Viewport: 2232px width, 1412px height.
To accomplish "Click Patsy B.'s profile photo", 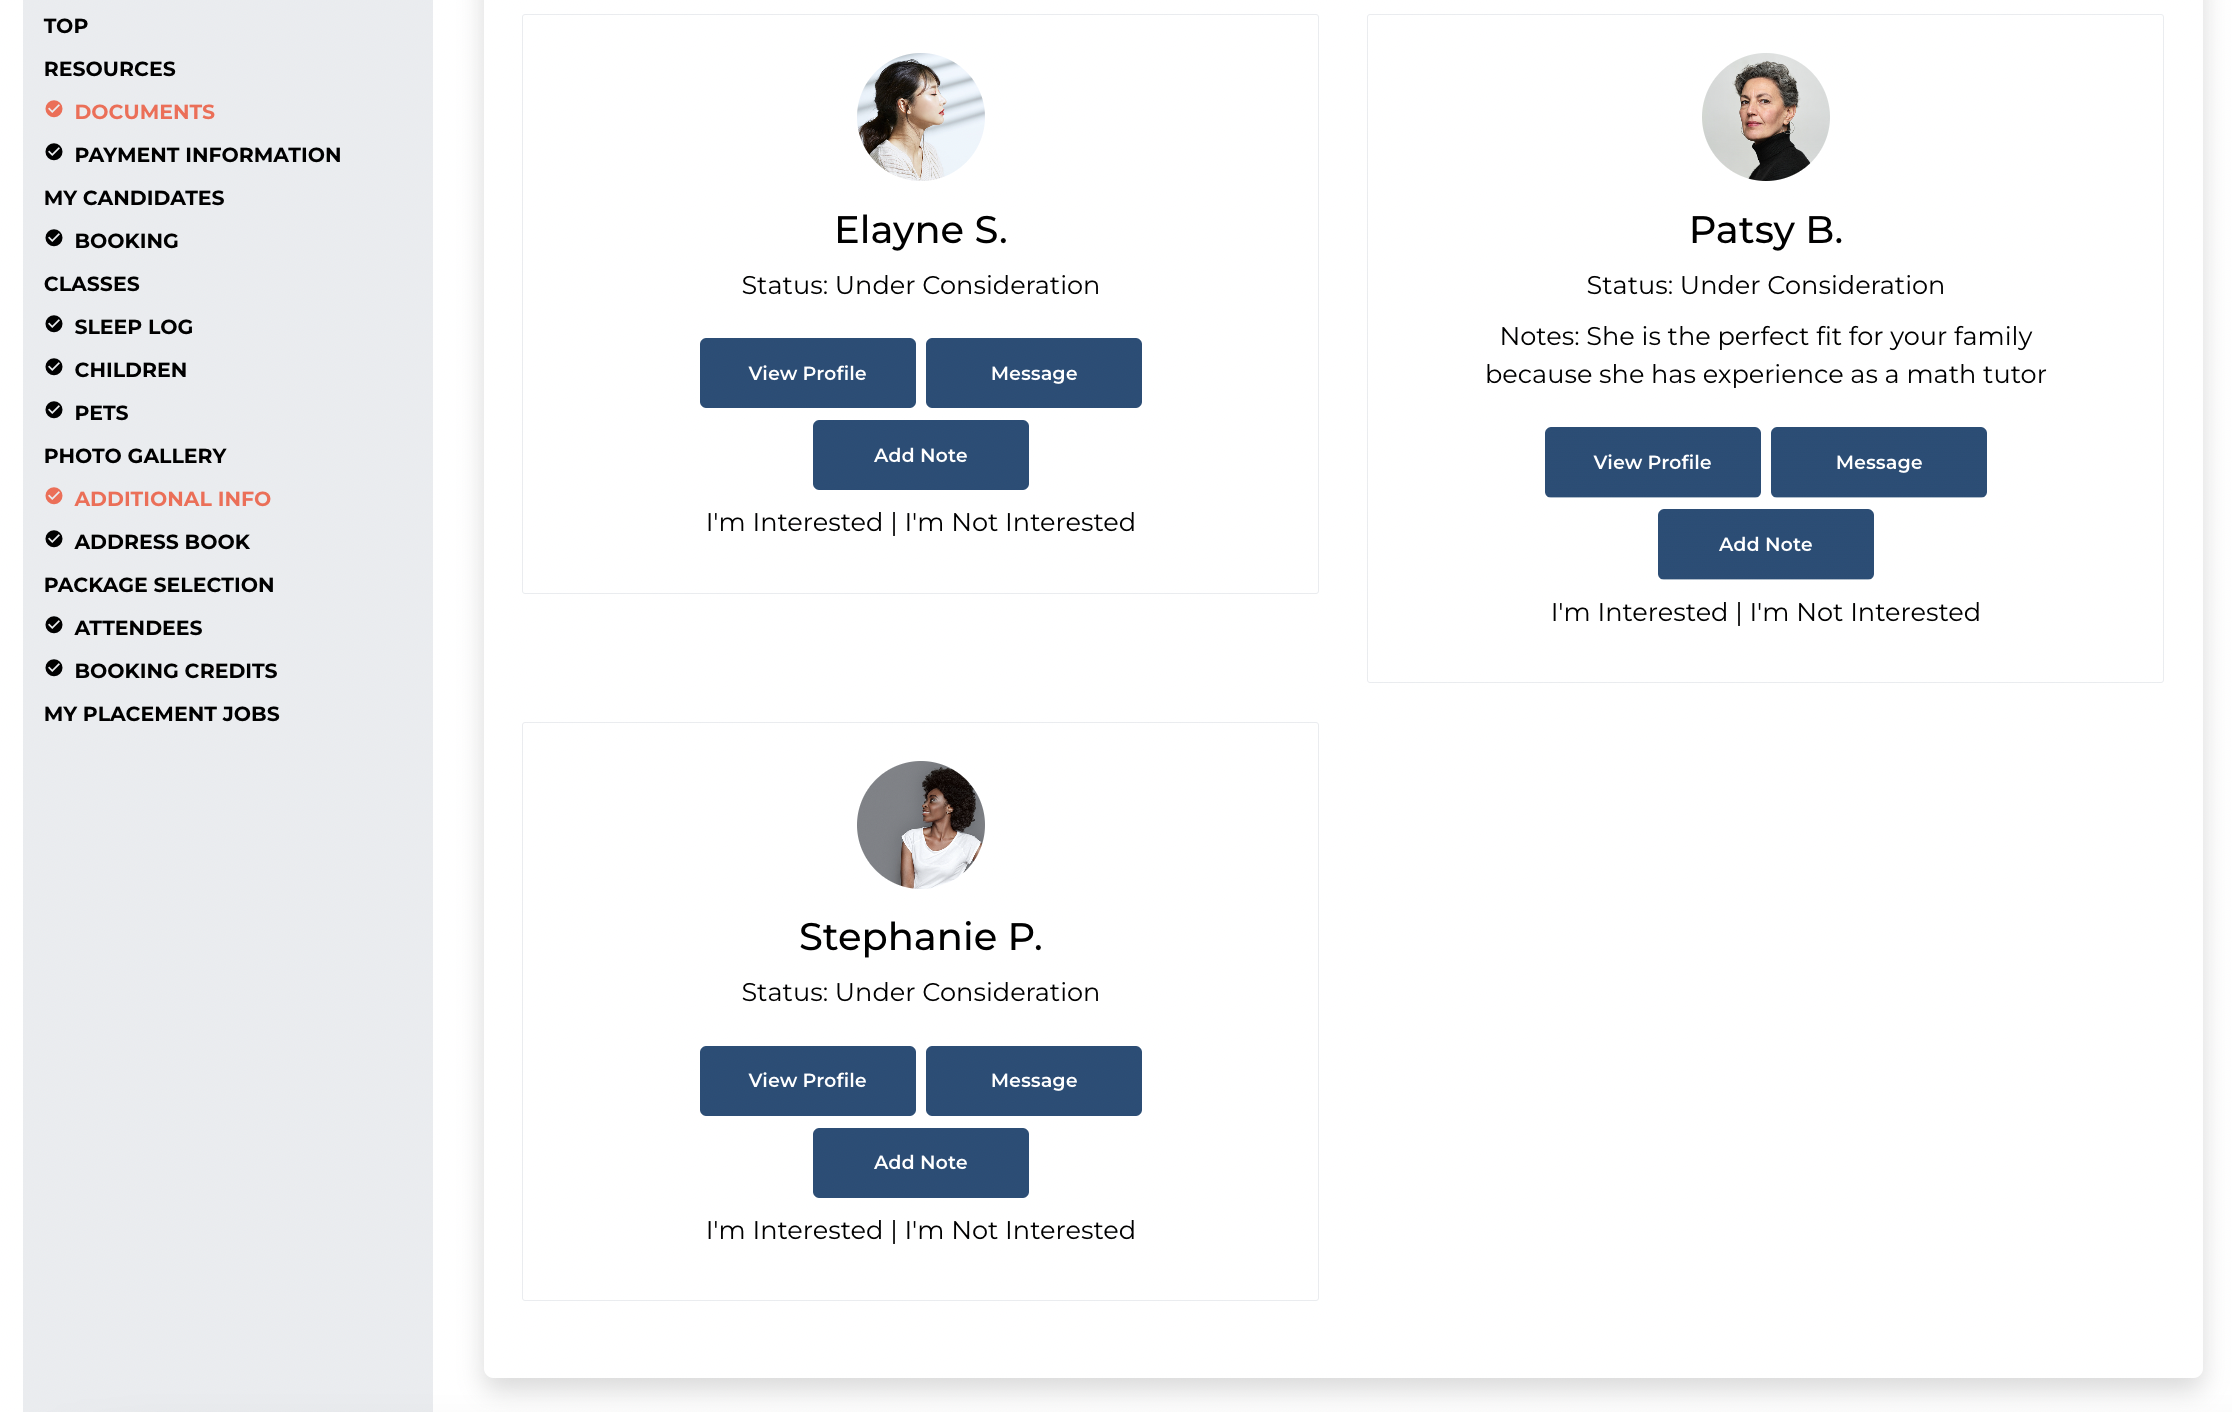I will (x=1765, y=116).
